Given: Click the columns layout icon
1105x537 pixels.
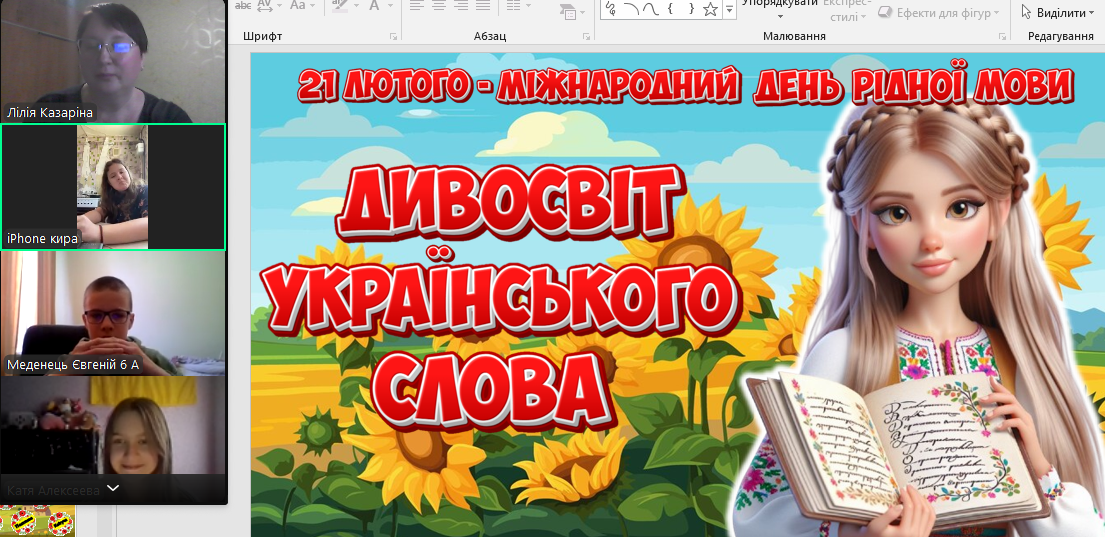Looking at the screenshot, I should click(x=514, y=6).
